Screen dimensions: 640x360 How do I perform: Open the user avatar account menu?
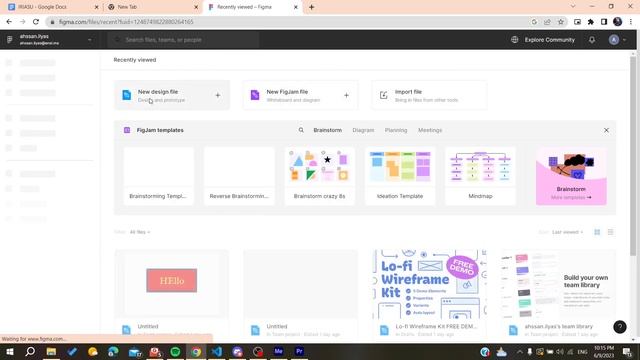pos(617,40)
